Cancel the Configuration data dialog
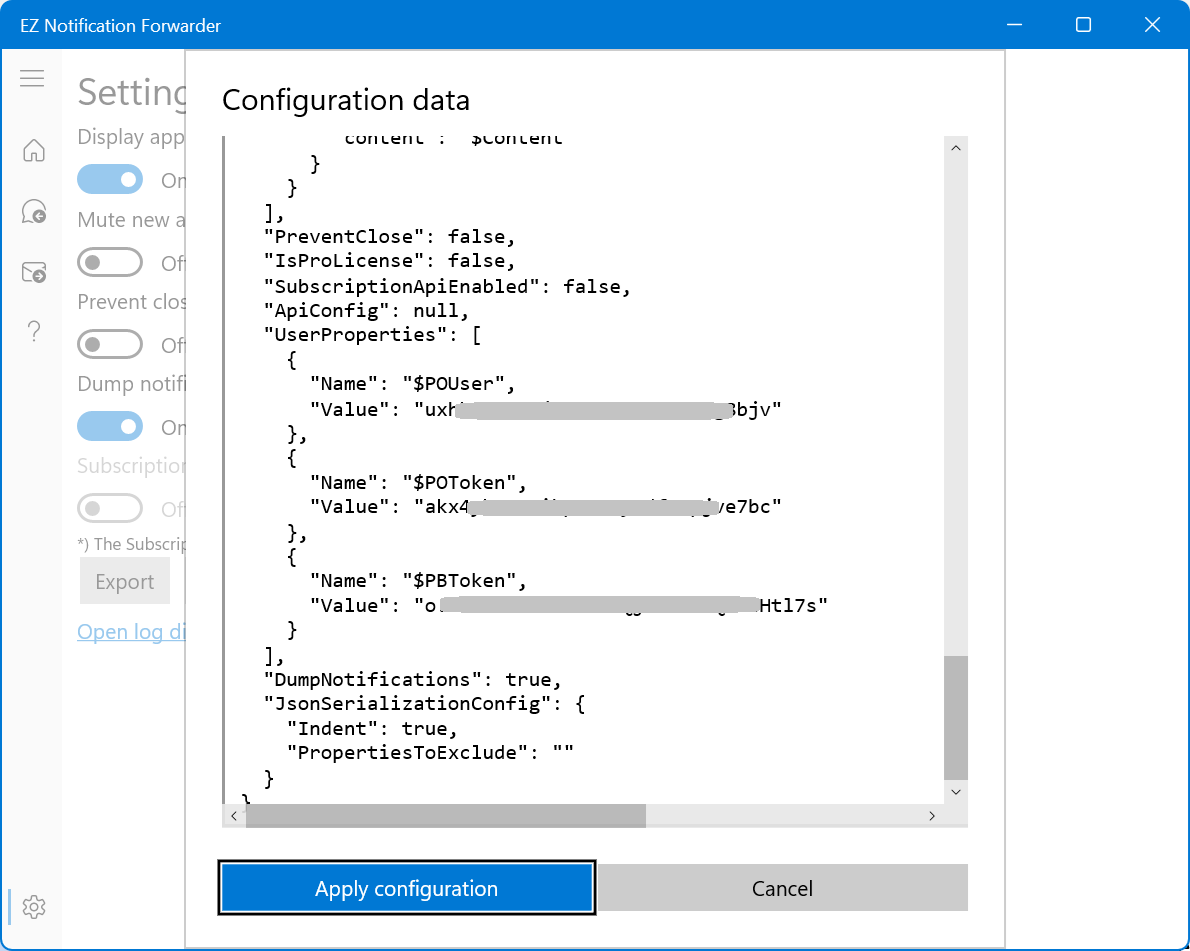 point(782,888)
